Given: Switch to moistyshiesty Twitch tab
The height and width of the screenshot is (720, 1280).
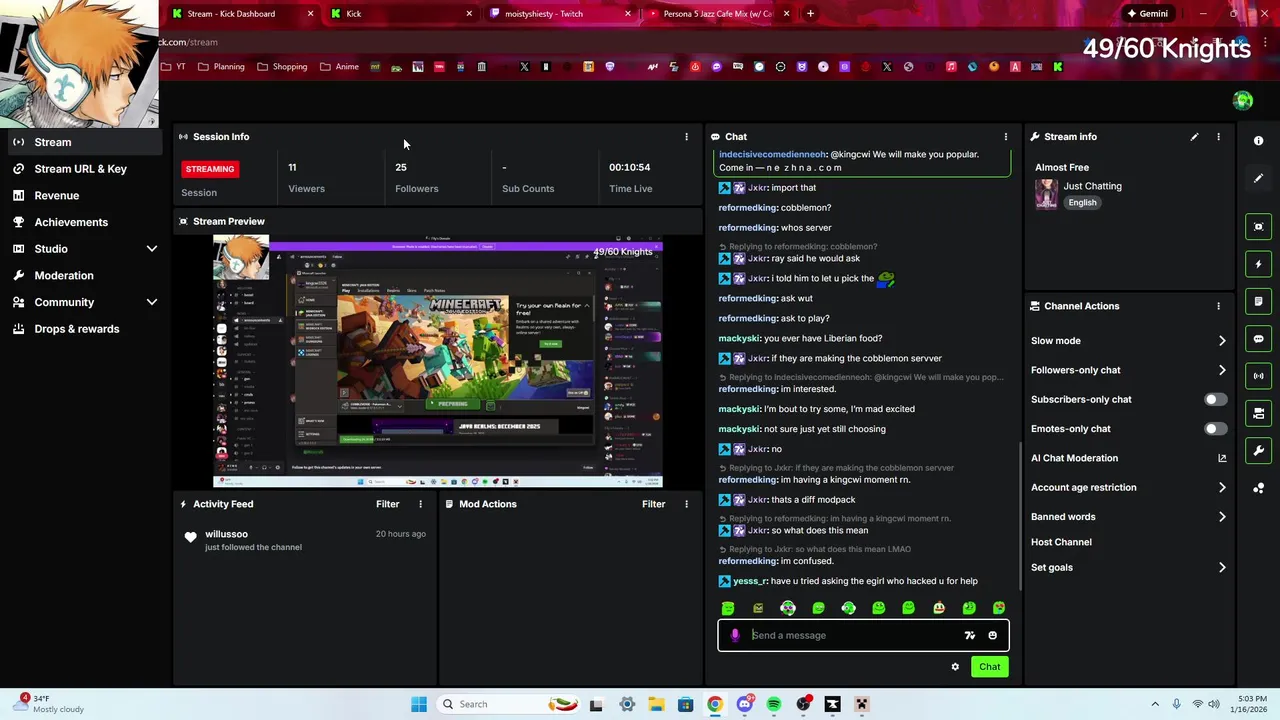Looking at the screenshot, I should (560, 14).
